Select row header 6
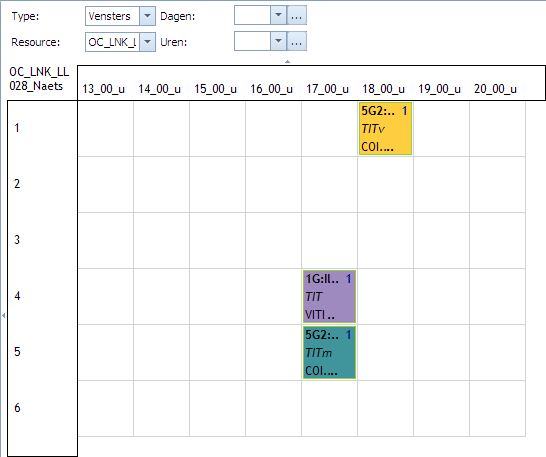Image resolution: width=546 pixels, height=457 pixels. 17,408
